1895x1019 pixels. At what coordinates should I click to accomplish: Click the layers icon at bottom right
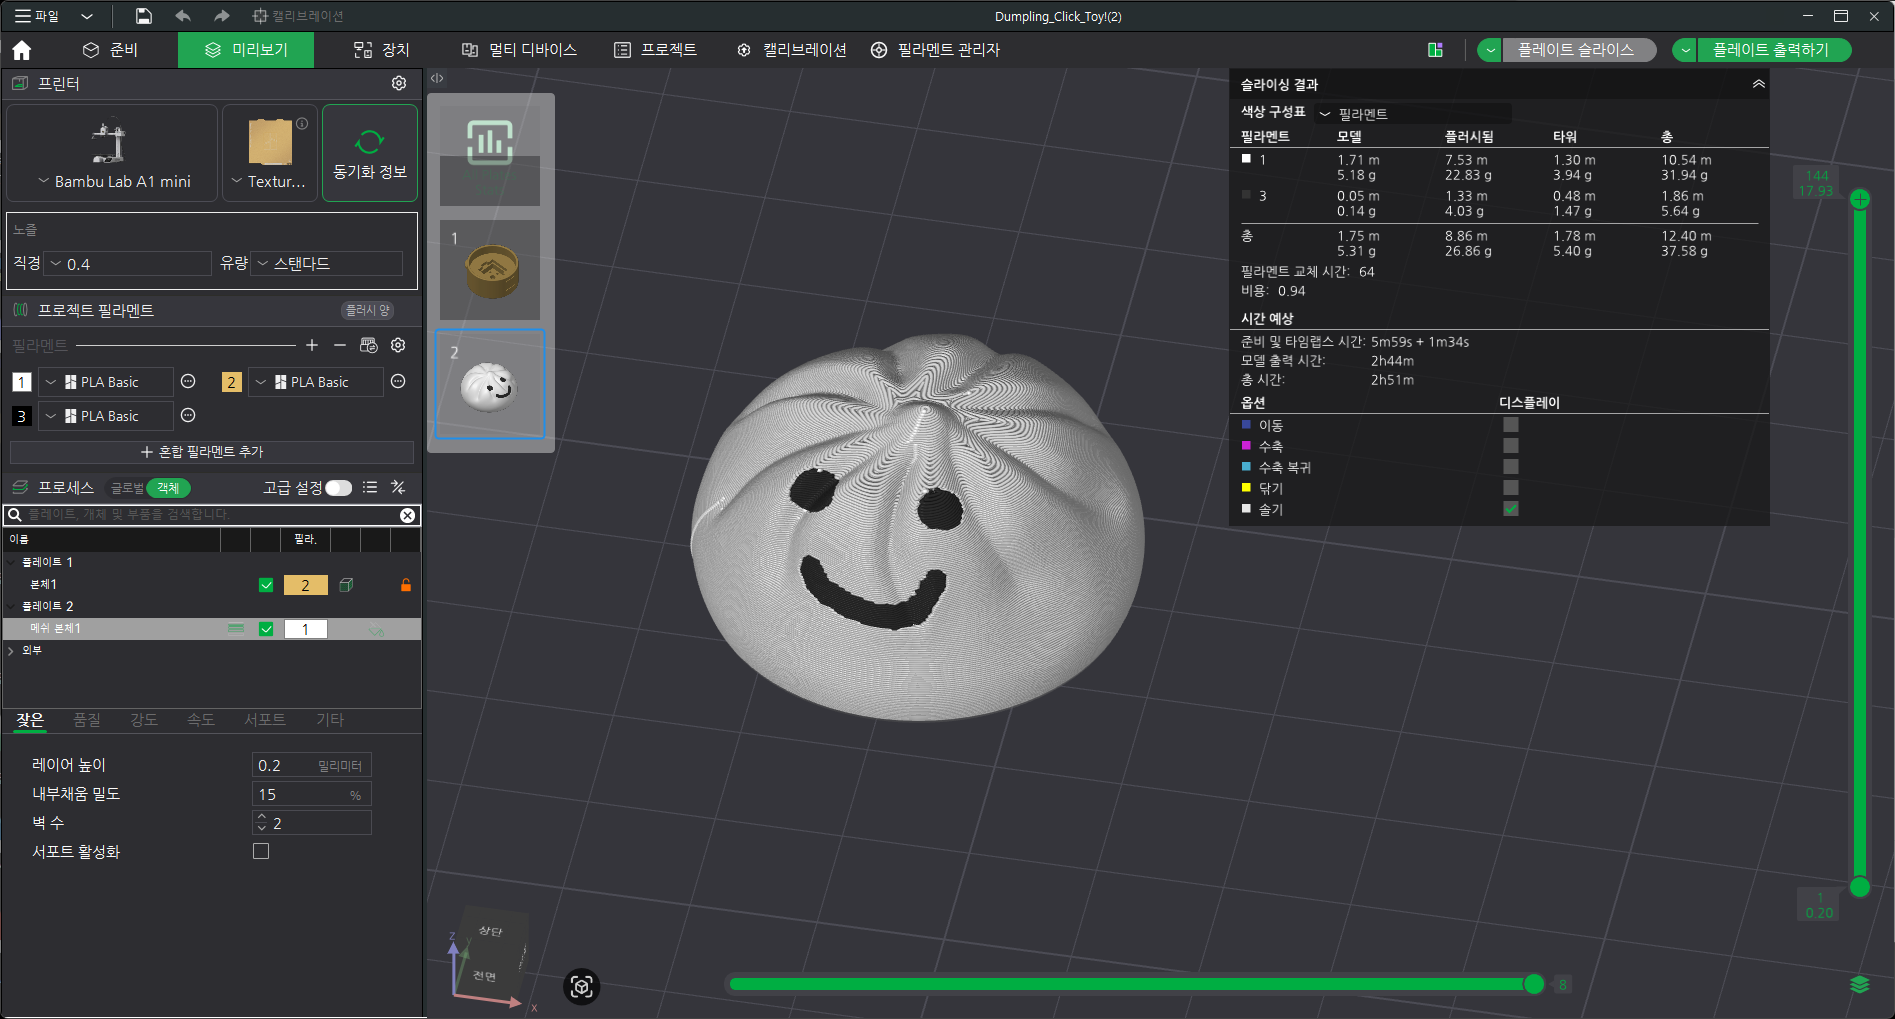(1860, 984)
